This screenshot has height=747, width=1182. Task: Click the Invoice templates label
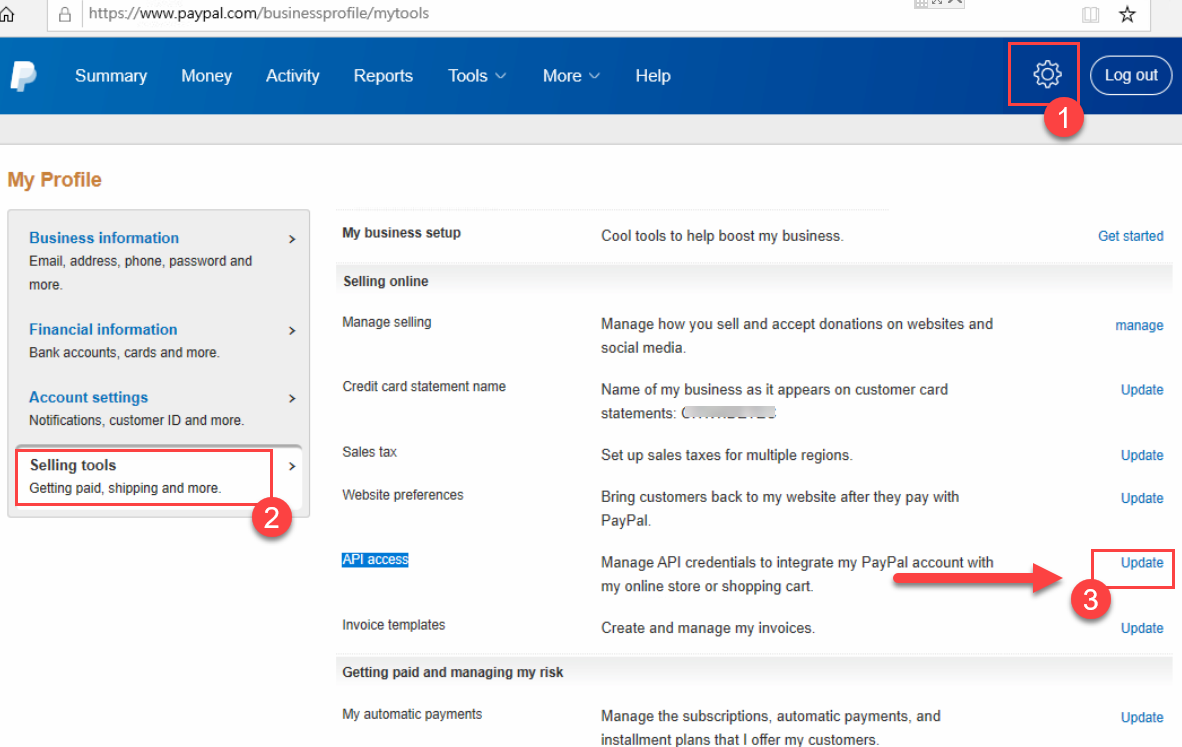click(x=393, y=625)
